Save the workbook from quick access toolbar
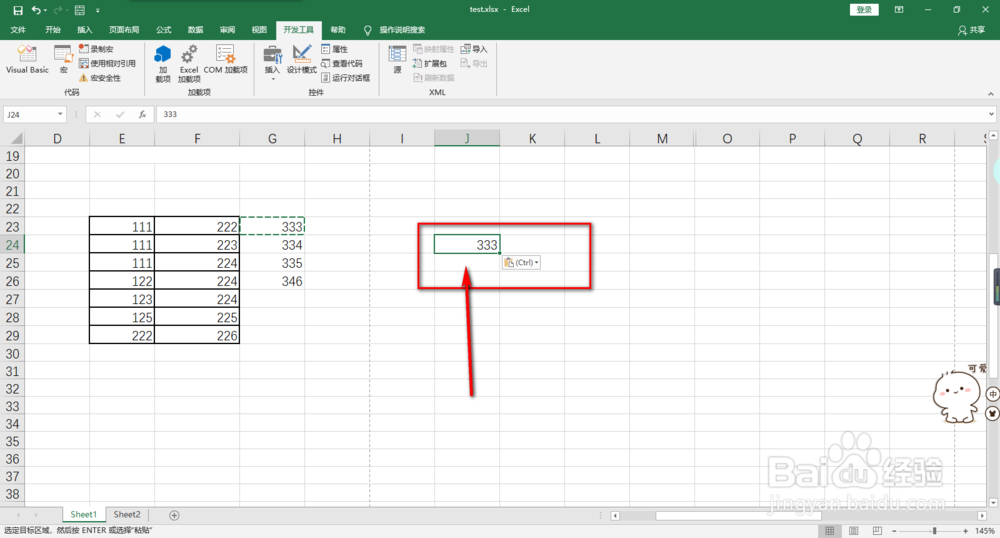The height and width of the screenshot is (538, 1000). click(x=18, y=10)
